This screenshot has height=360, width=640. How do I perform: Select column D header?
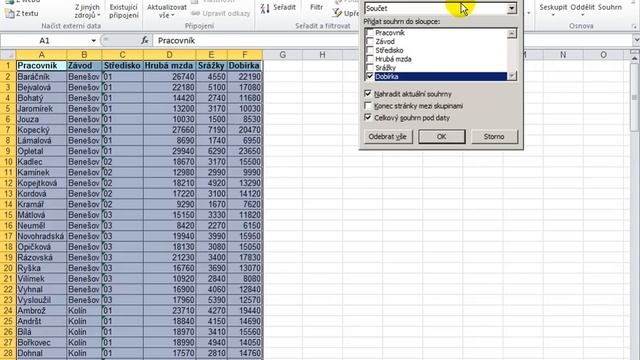169,55
